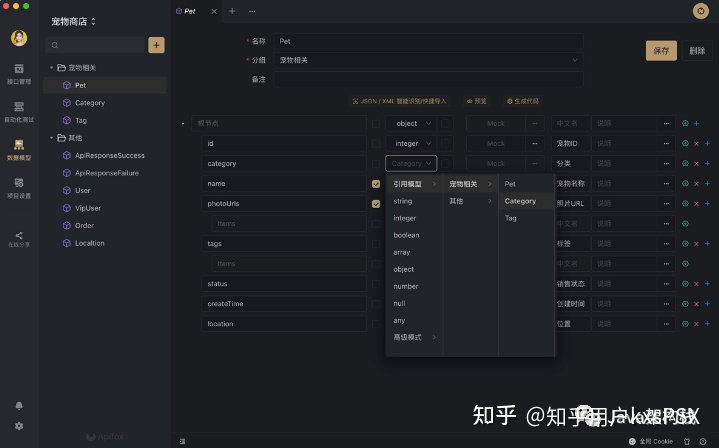
Task: Select Category in the model submenu
Action: tap(526, 201)
